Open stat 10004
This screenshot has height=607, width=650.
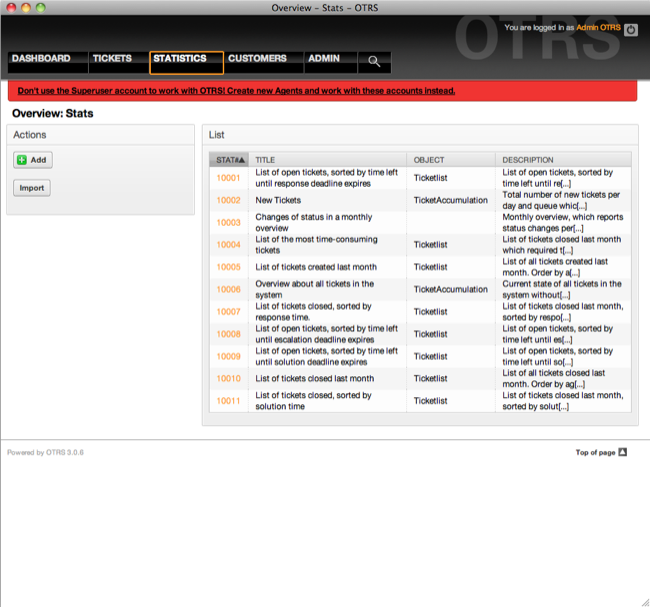tap(228, 245)
